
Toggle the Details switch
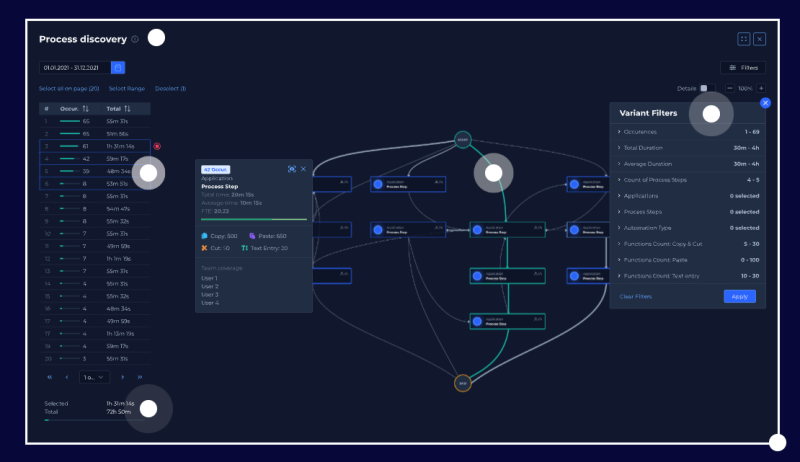tap(706, 88)
